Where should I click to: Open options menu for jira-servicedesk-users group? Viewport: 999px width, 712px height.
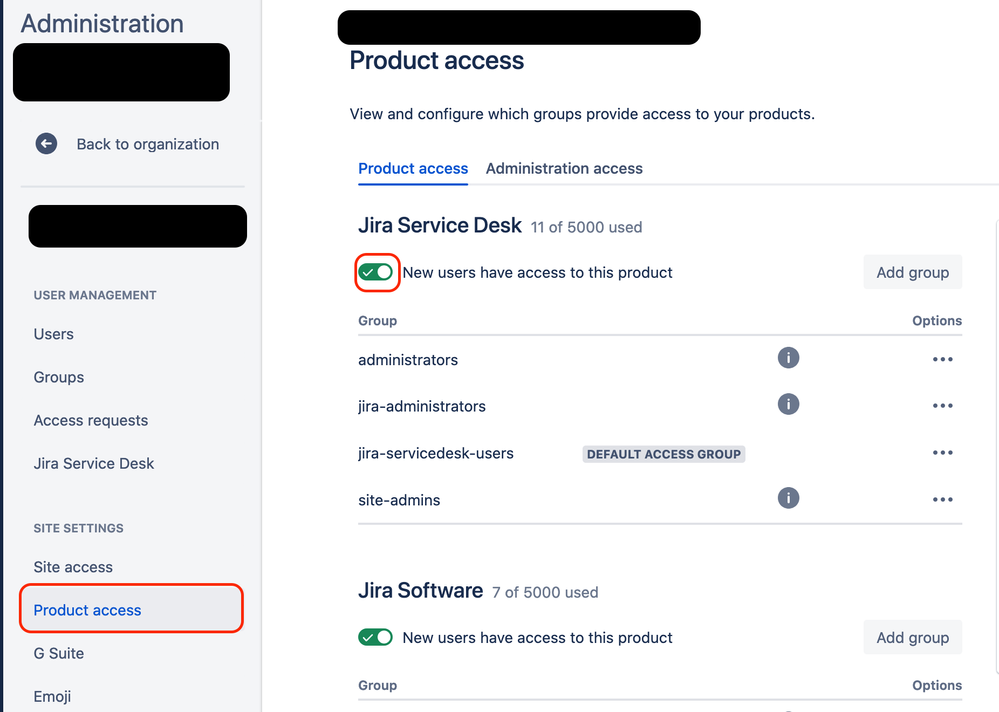coord(942,453)
